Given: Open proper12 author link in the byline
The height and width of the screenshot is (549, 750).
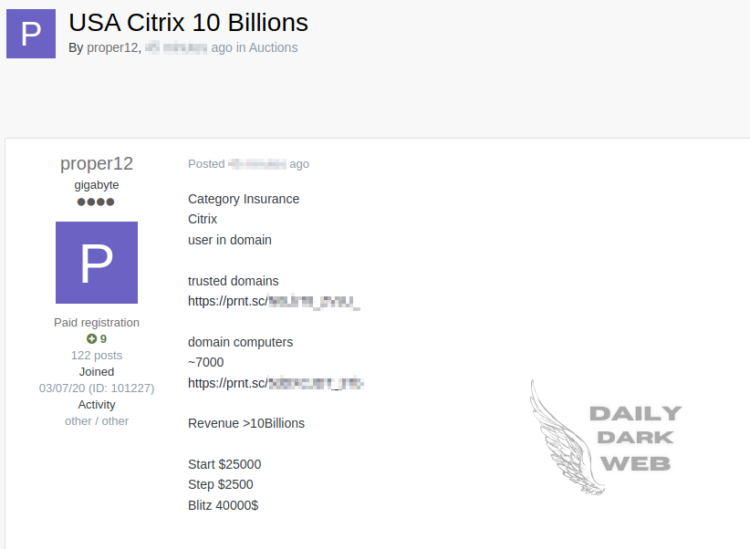Looking at the screenshot, I should [x=112, y=48].
